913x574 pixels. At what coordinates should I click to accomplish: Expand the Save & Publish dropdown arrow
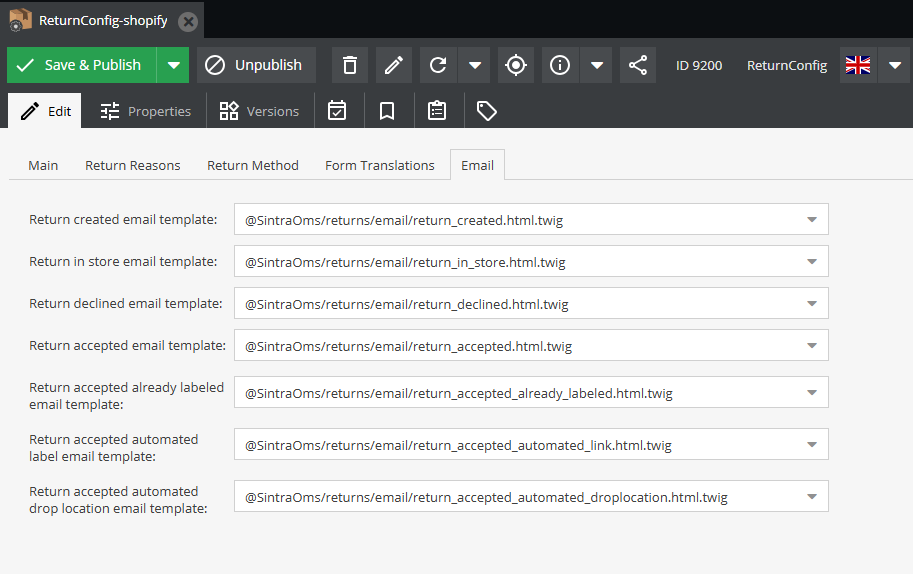173,65
